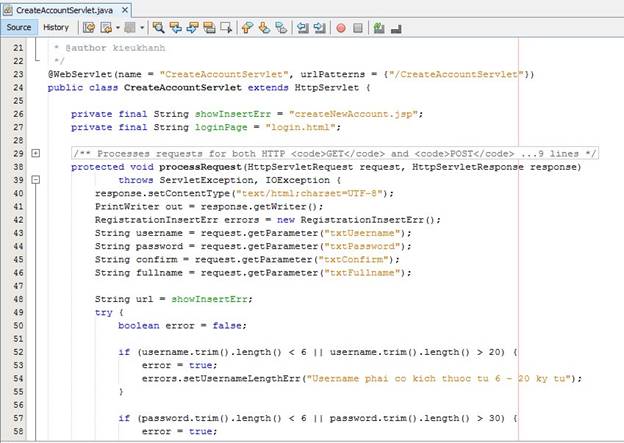Start macro recording with the red circle
Viewport: 624px width, 443px height.
point(341,28)
